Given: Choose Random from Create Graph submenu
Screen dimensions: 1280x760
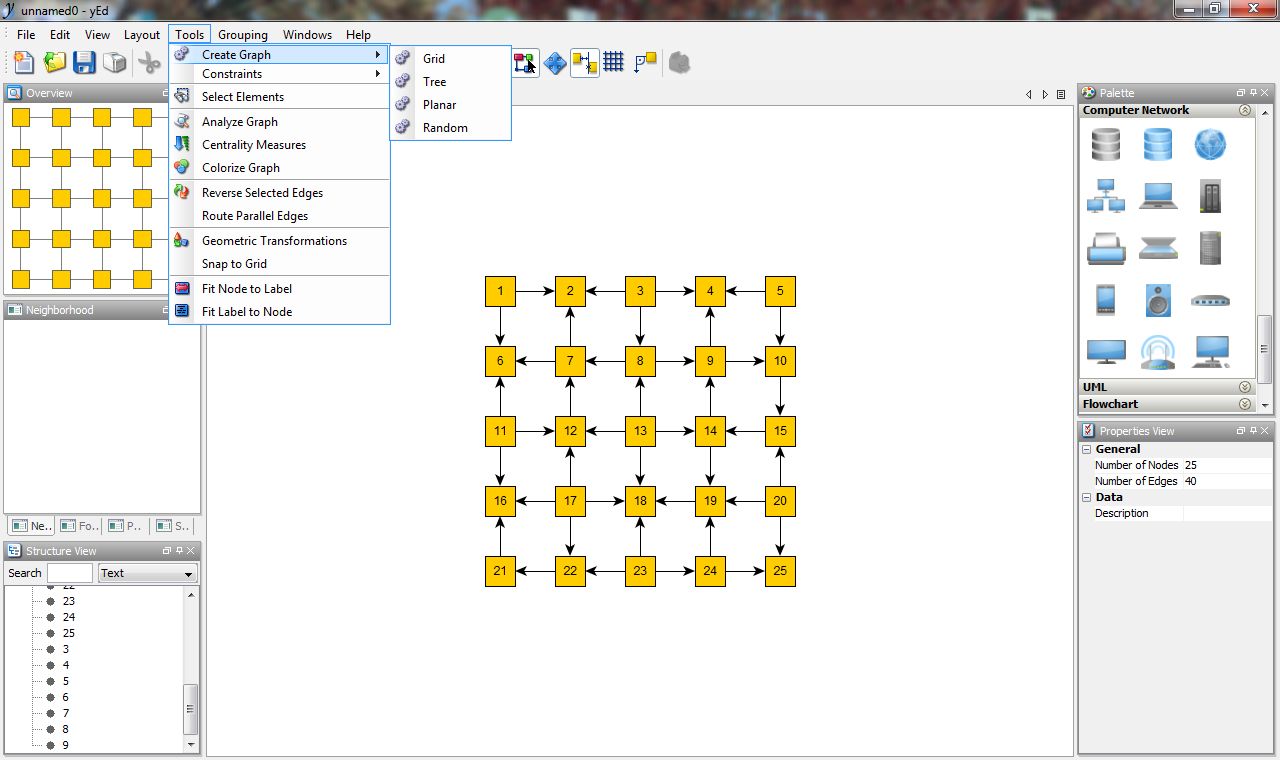Looking at the screenshot, I should click(x=451, y=128).
